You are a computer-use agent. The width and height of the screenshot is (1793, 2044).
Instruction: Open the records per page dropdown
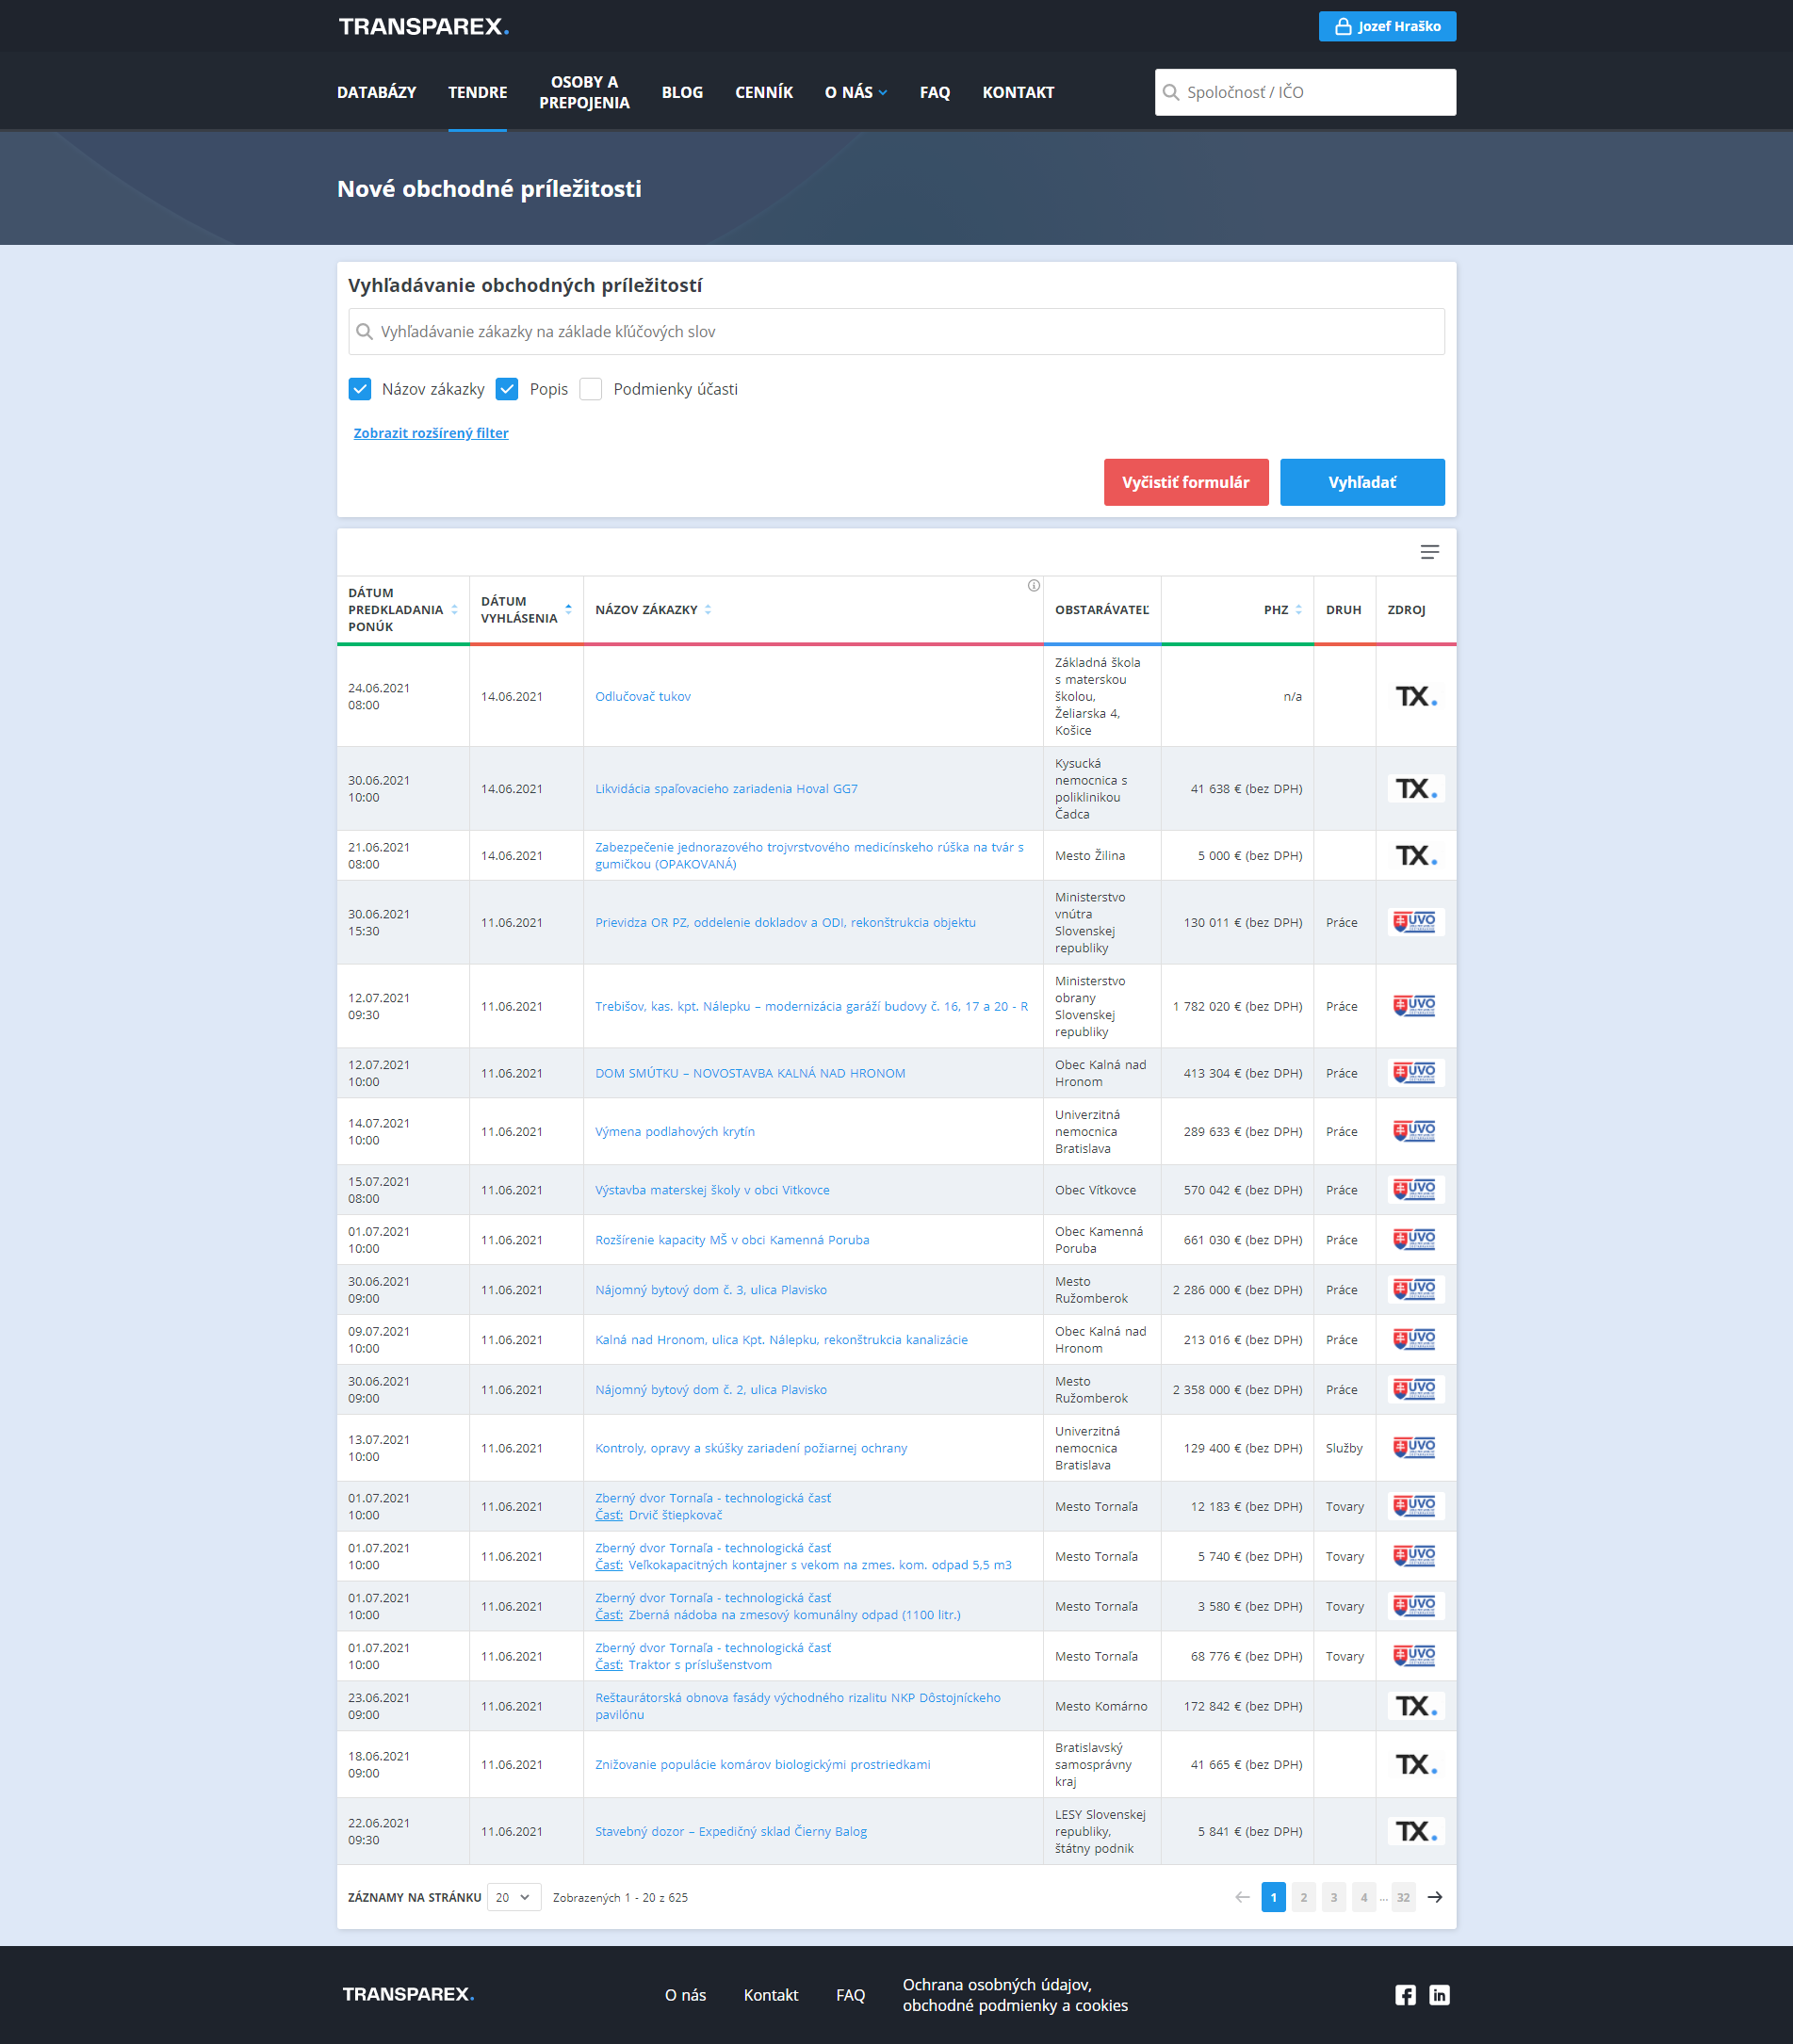[x=513, y=1897]
